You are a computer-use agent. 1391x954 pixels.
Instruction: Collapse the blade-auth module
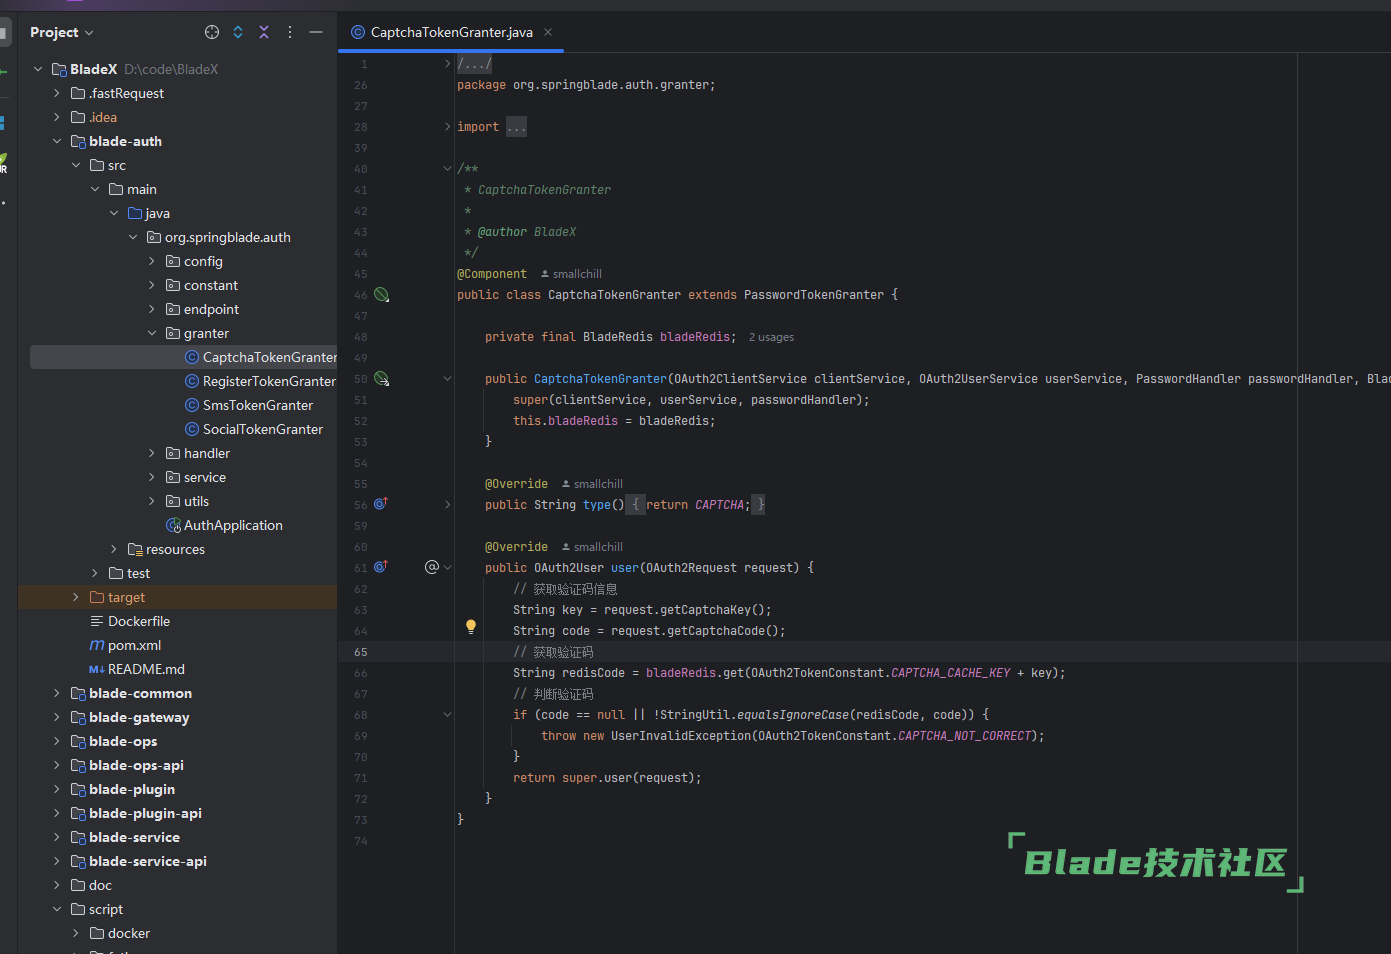click(57, 141)
